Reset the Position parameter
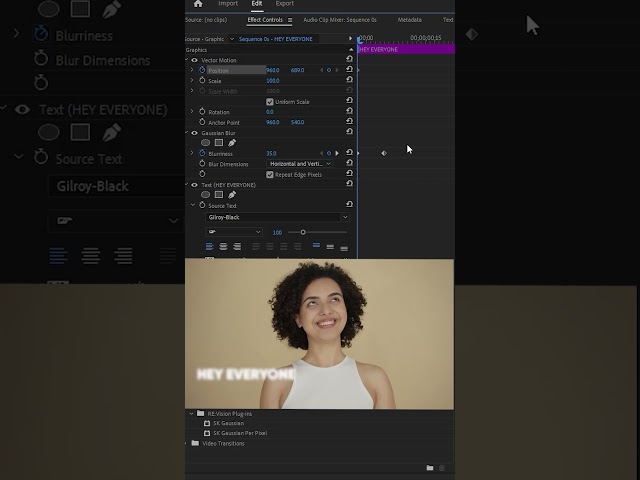Screen dimensions: 640x480 pos(349,69)
